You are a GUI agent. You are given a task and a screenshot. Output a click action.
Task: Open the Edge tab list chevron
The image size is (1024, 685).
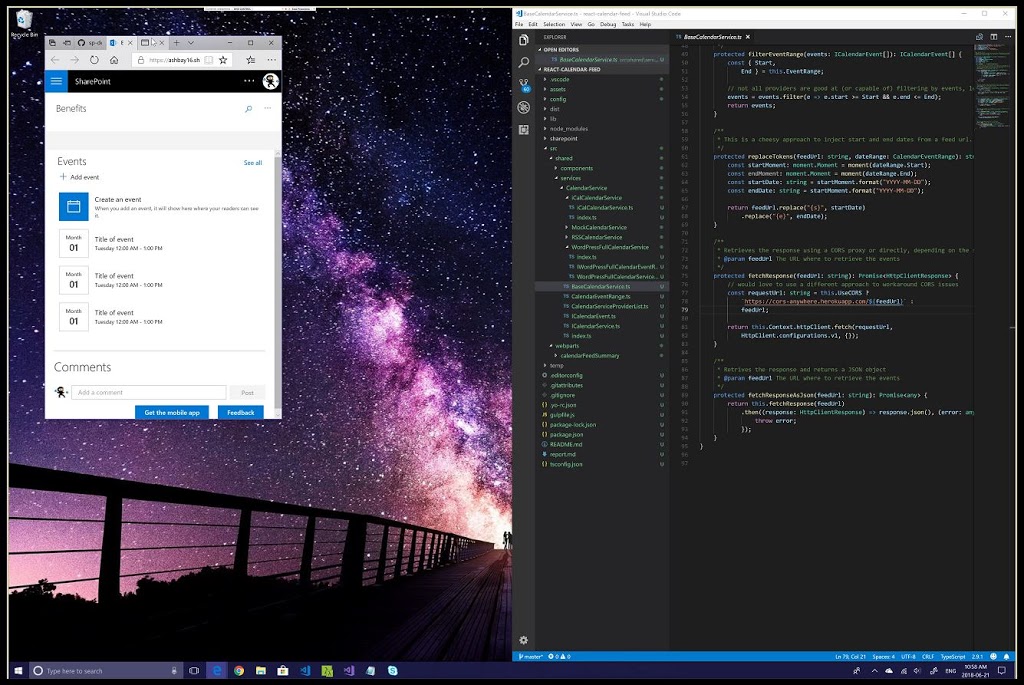tap(191, 42)
